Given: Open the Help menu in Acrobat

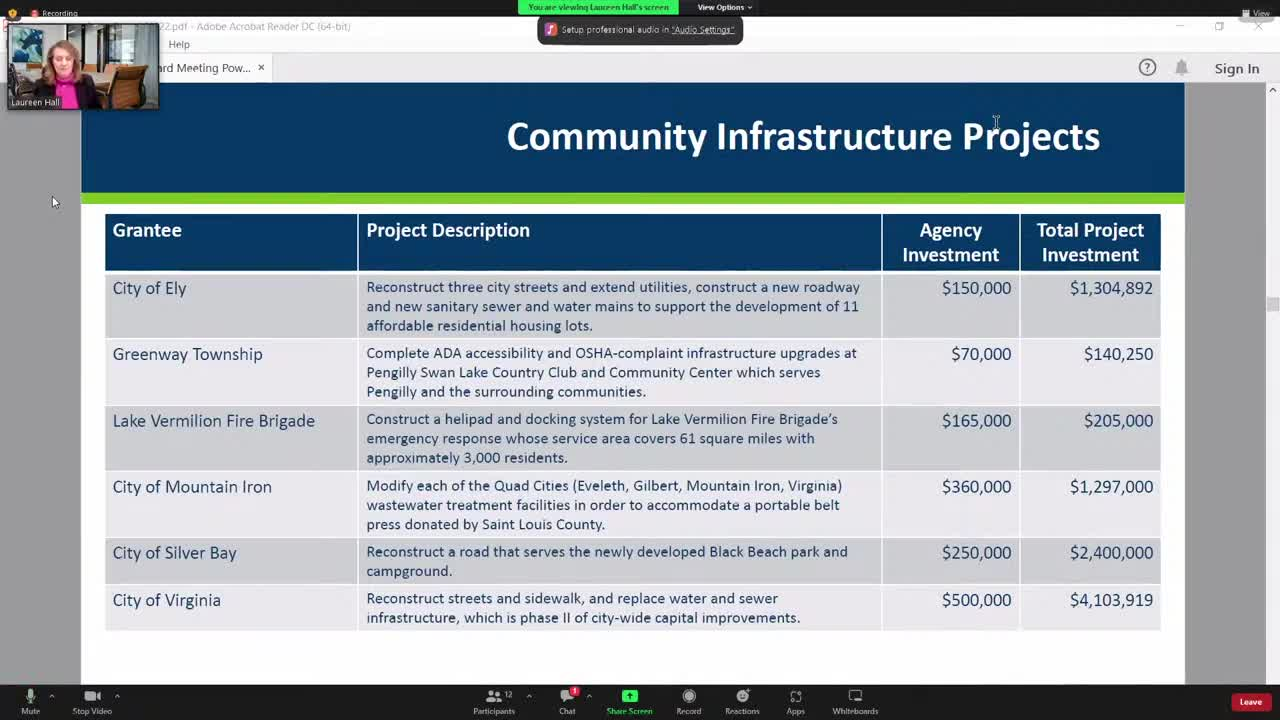Looking at the screenshot, I should (x=179, y=44).
